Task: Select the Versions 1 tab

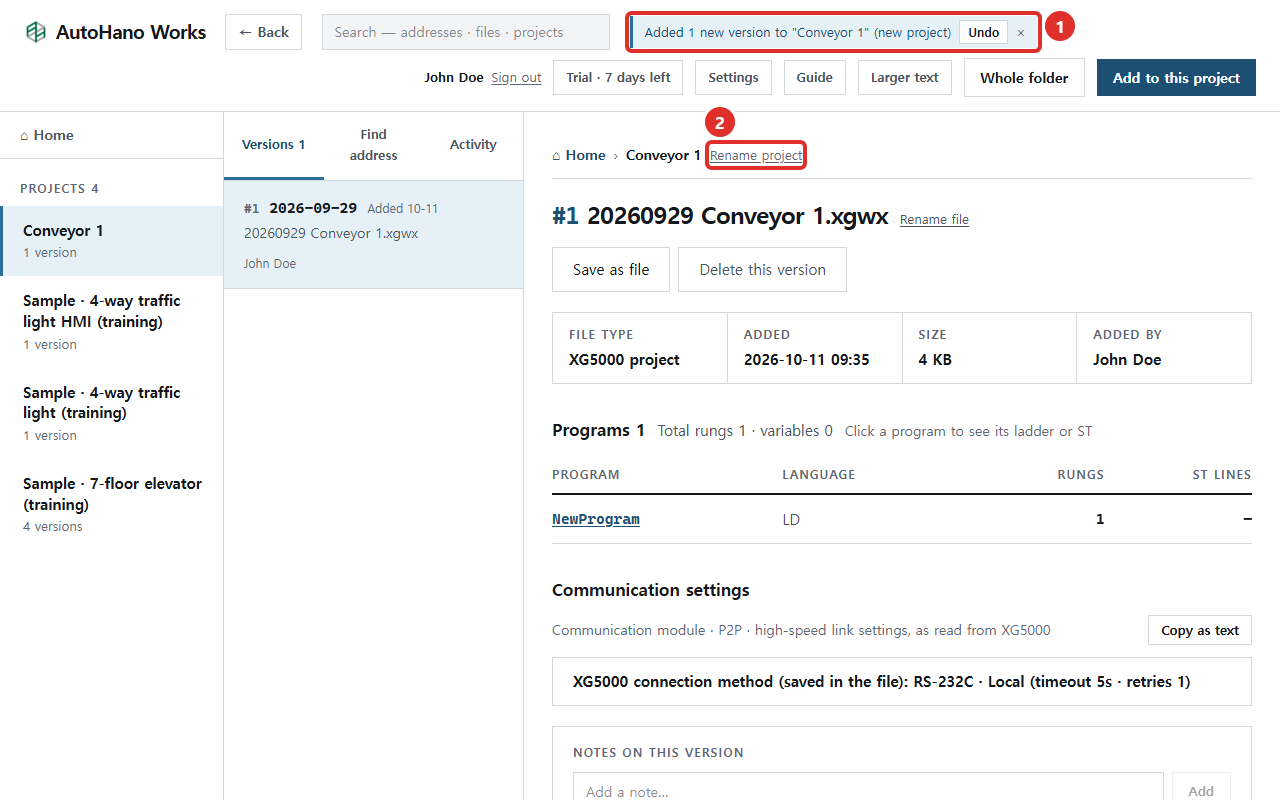Action: 273,145
